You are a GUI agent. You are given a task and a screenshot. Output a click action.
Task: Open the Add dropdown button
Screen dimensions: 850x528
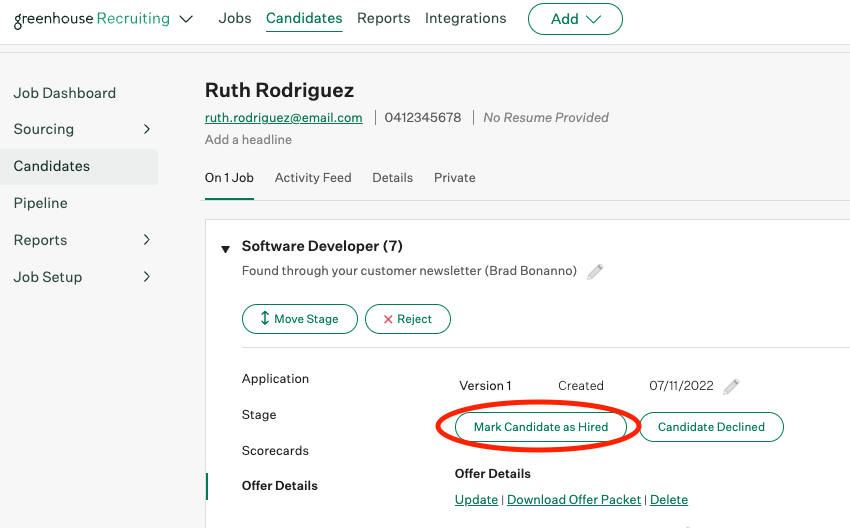pyautogui.click(x=575, y=19)
